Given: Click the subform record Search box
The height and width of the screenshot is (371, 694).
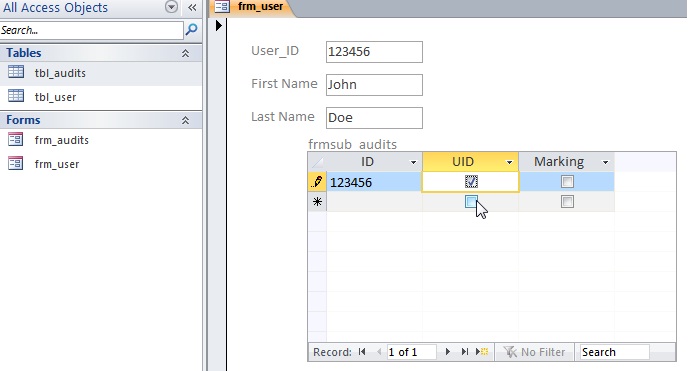Looking at the screenshot, I should (614, 352).
